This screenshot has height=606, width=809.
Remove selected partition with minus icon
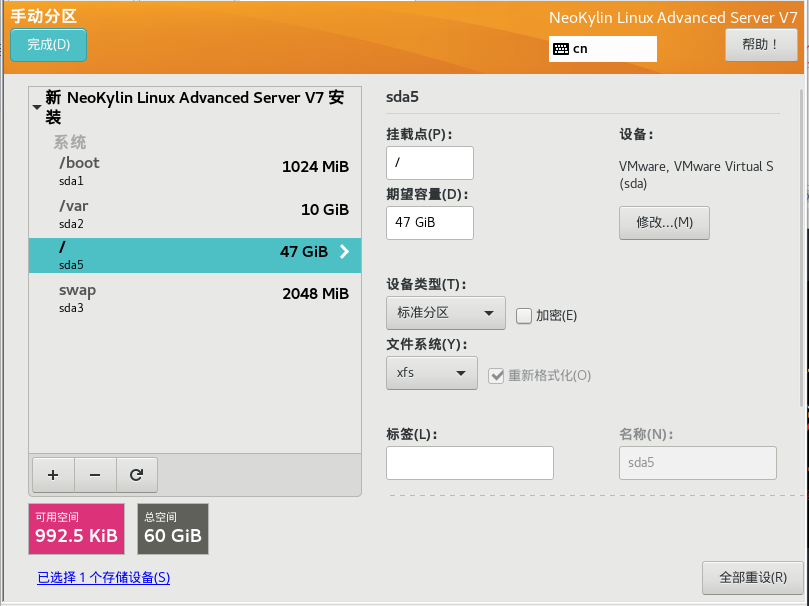(95, 475)
